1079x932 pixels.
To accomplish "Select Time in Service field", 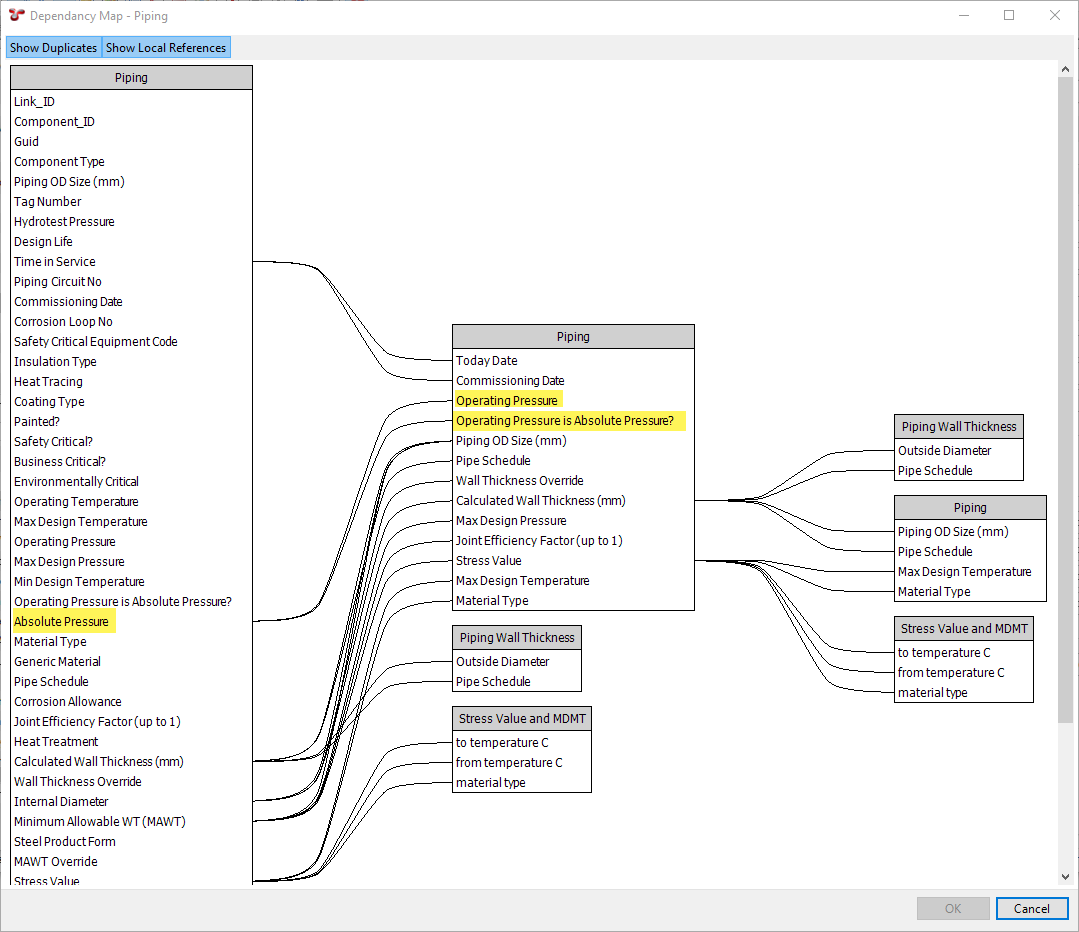I will [55, 262].
